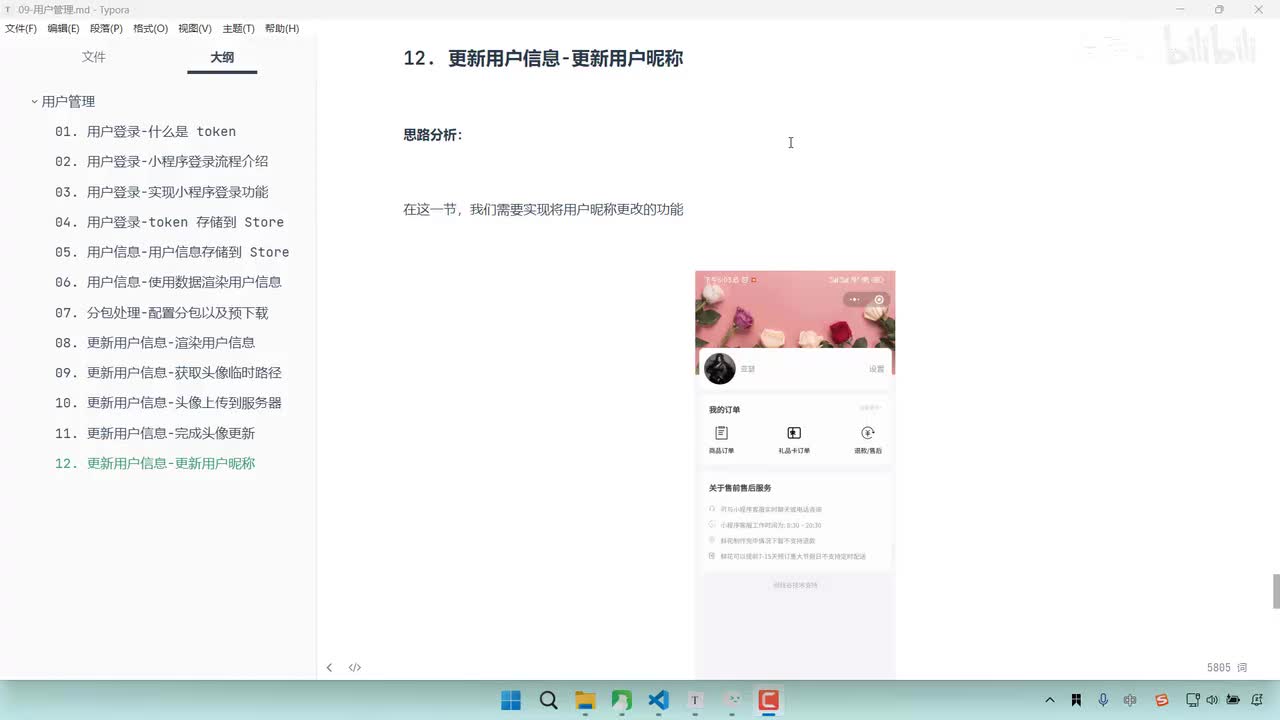The image size is (1280, 720).
Task: Go to outline item 10 头像上传到服务器
Action: (x=168, y=403)
